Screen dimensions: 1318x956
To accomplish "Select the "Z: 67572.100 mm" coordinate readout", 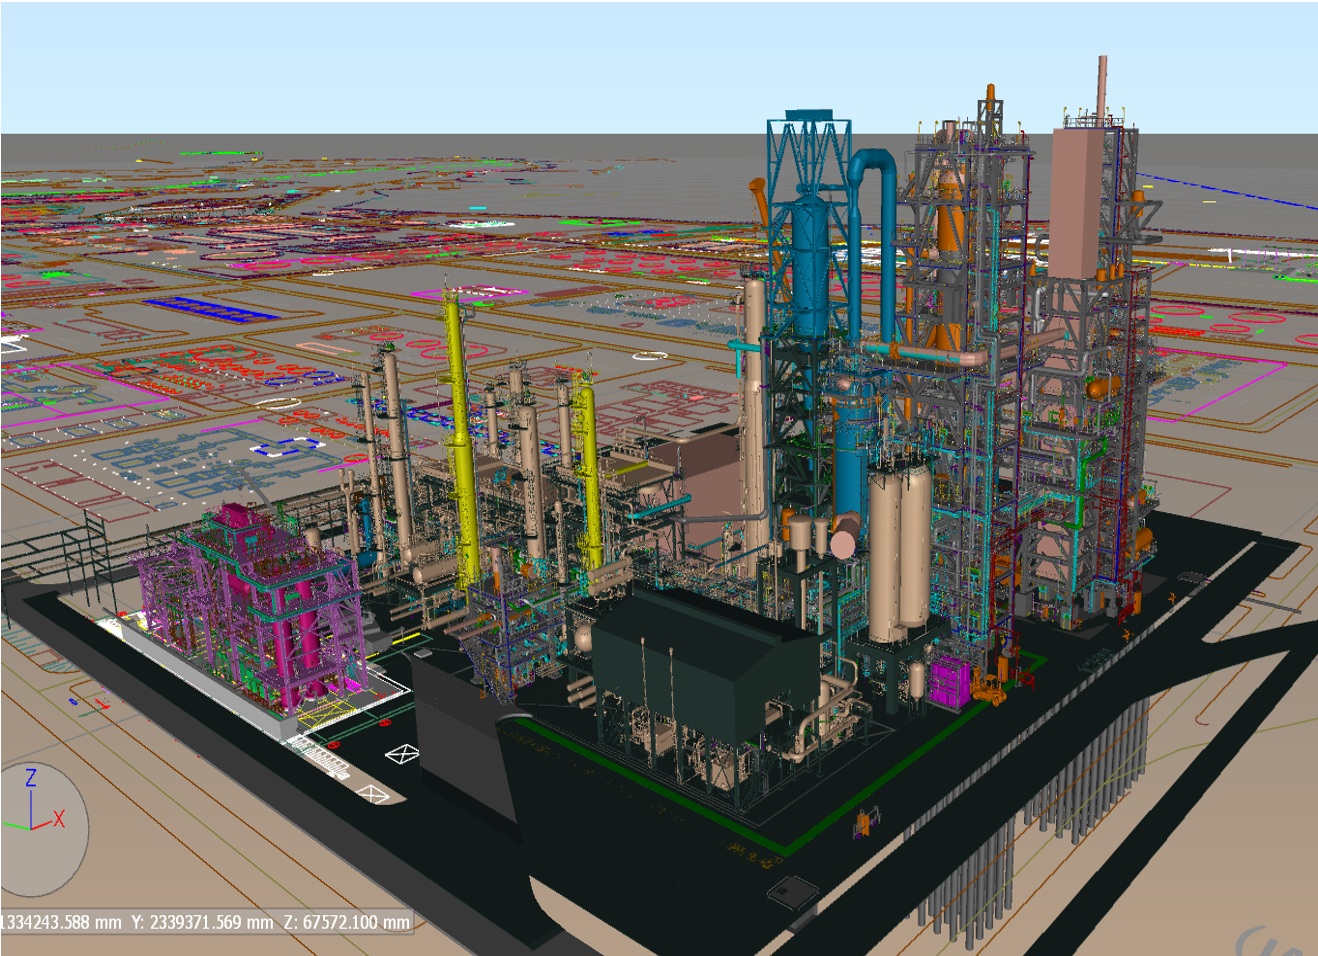I will 346,922.
